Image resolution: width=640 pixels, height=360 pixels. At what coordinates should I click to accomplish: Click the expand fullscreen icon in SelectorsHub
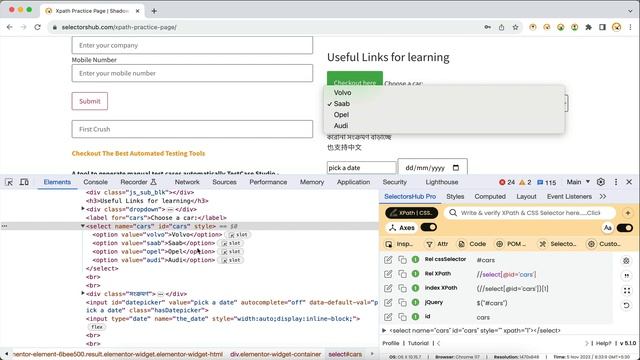click(627, 291)
